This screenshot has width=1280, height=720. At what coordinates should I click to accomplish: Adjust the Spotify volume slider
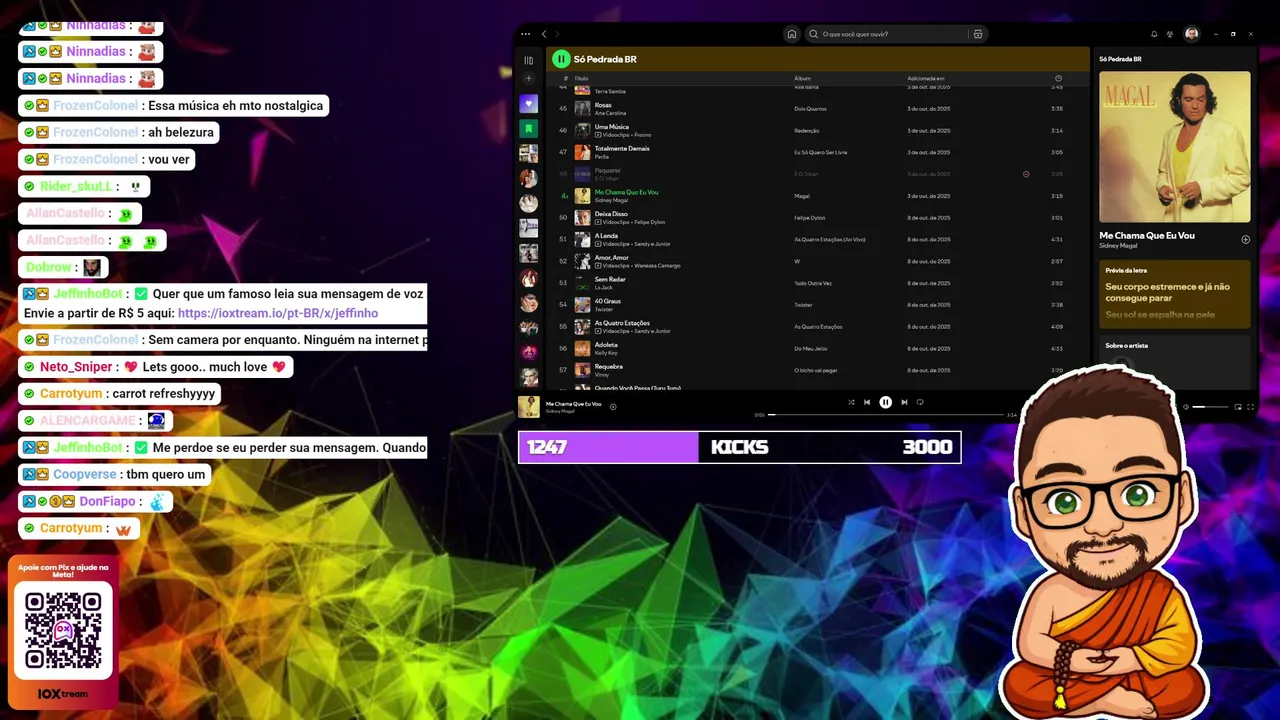click(1211, 407)
